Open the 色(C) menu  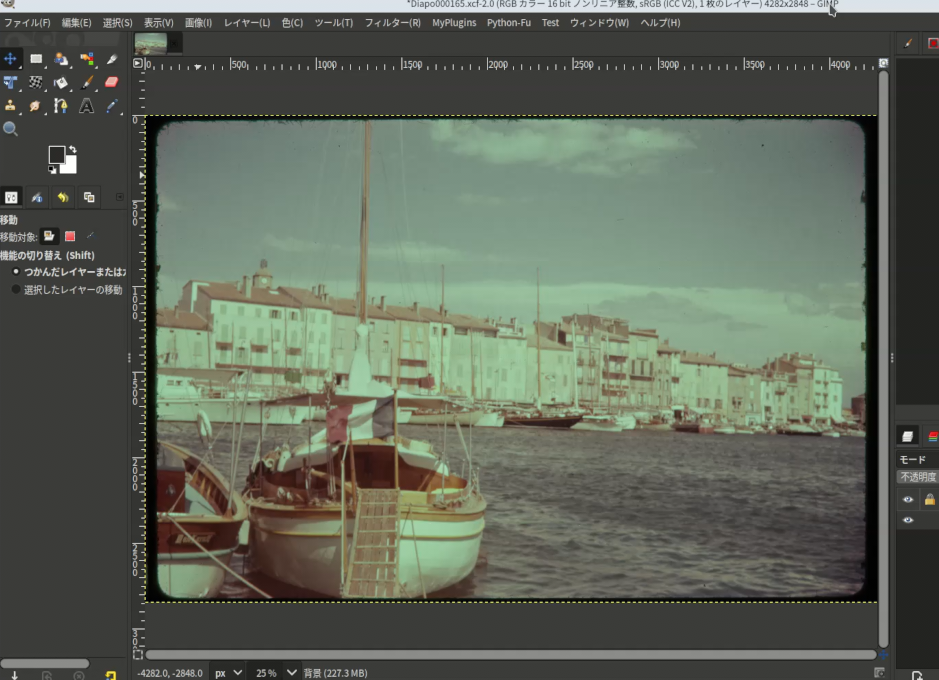(292, 23)
